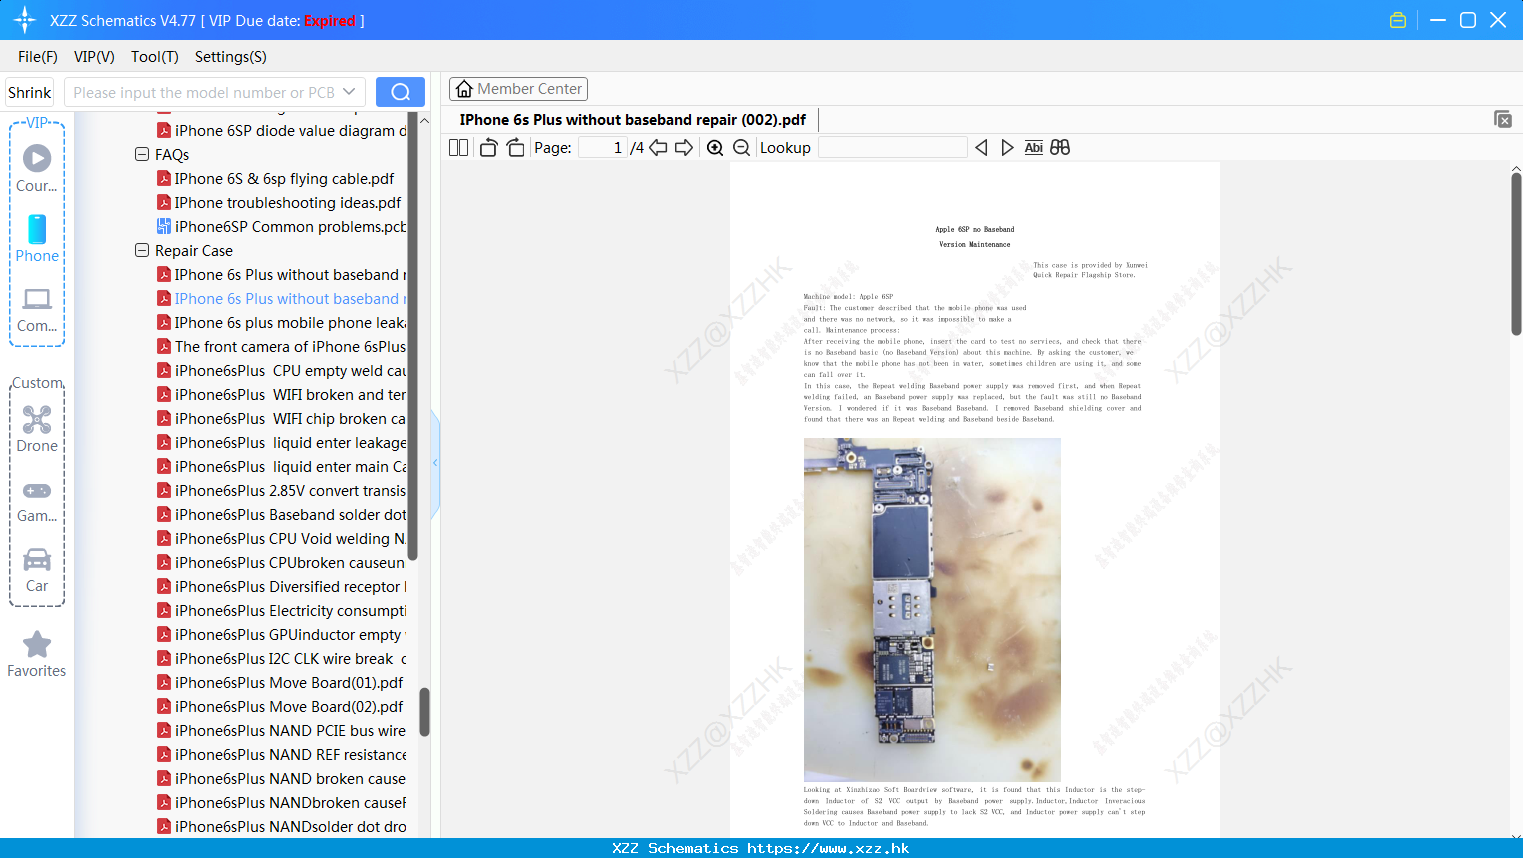
Task: Open the Settings(S) menu
Action: point(231,57)
